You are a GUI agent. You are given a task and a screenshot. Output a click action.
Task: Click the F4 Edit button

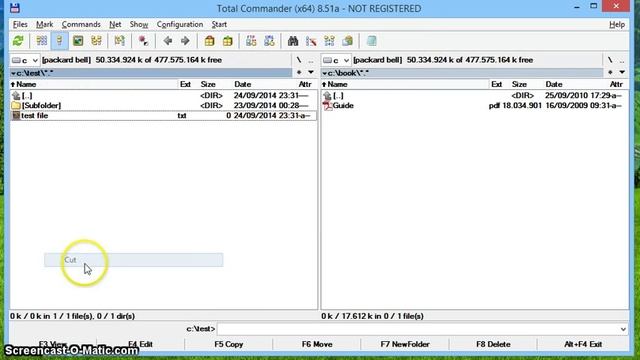[140, 344]
